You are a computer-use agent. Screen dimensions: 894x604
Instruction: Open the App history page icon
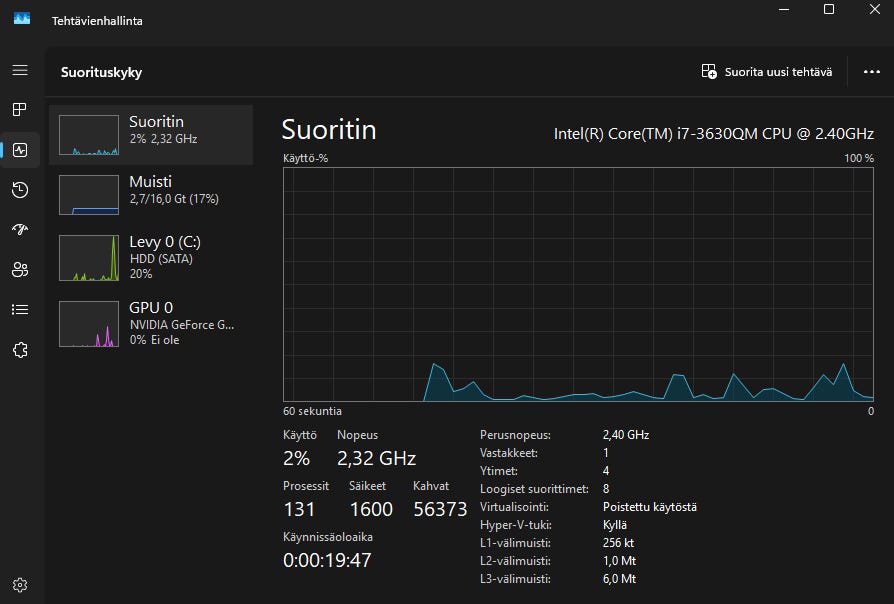tap(20, 190)
